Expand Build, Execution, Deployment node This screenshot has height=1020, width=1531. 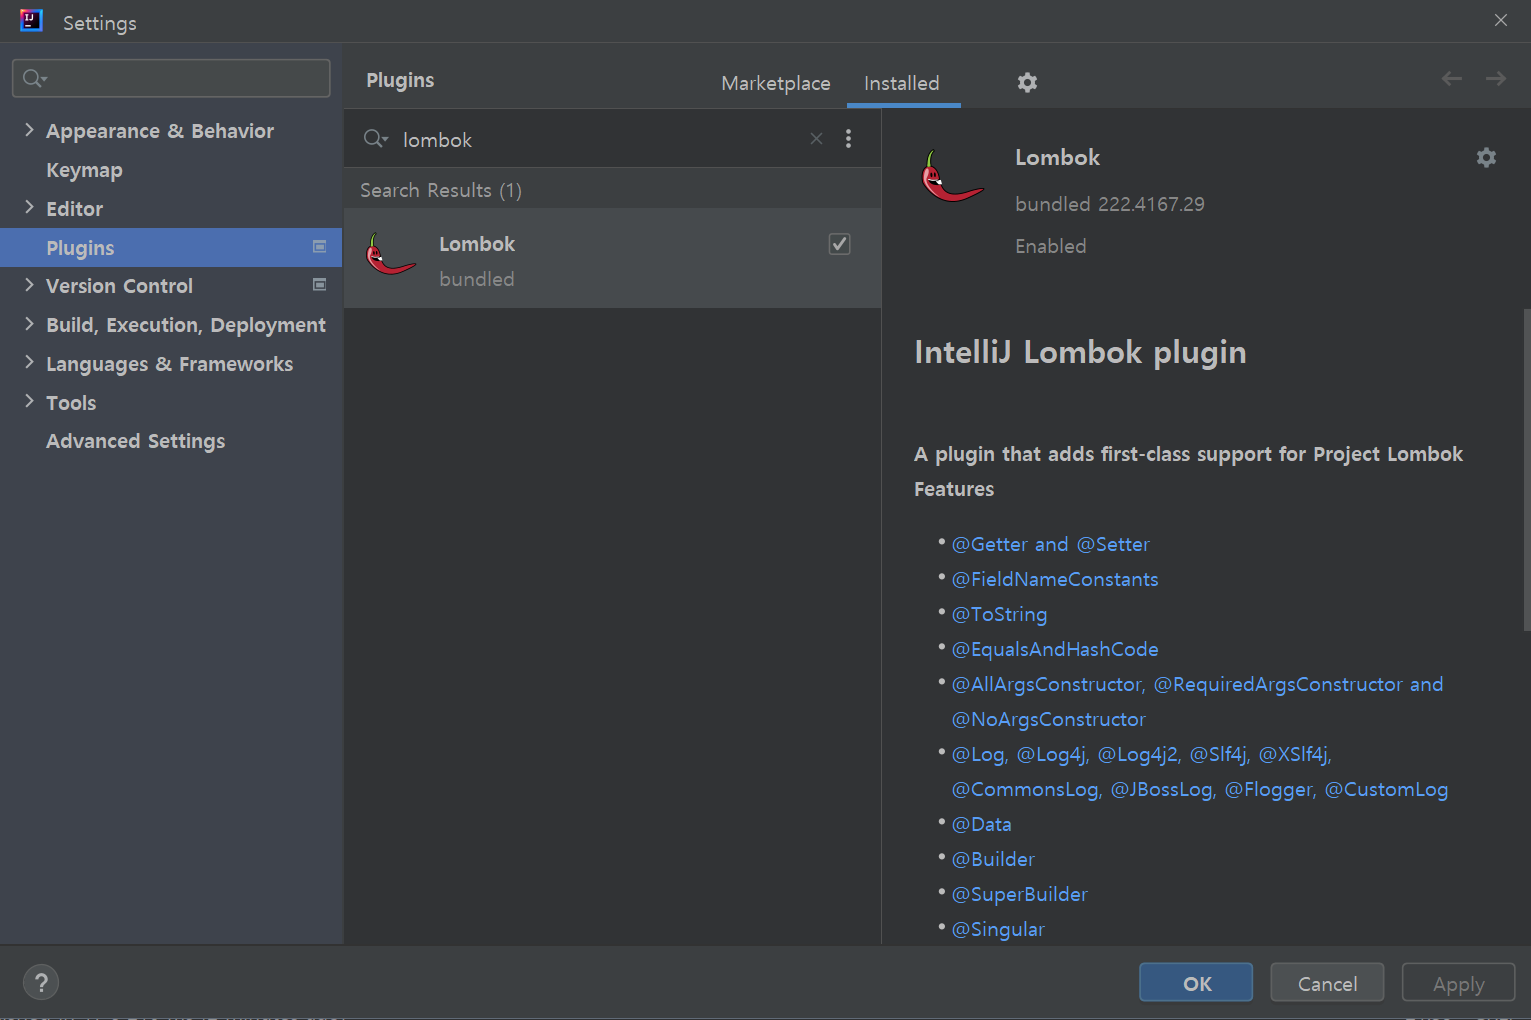[x=29, y=324]
